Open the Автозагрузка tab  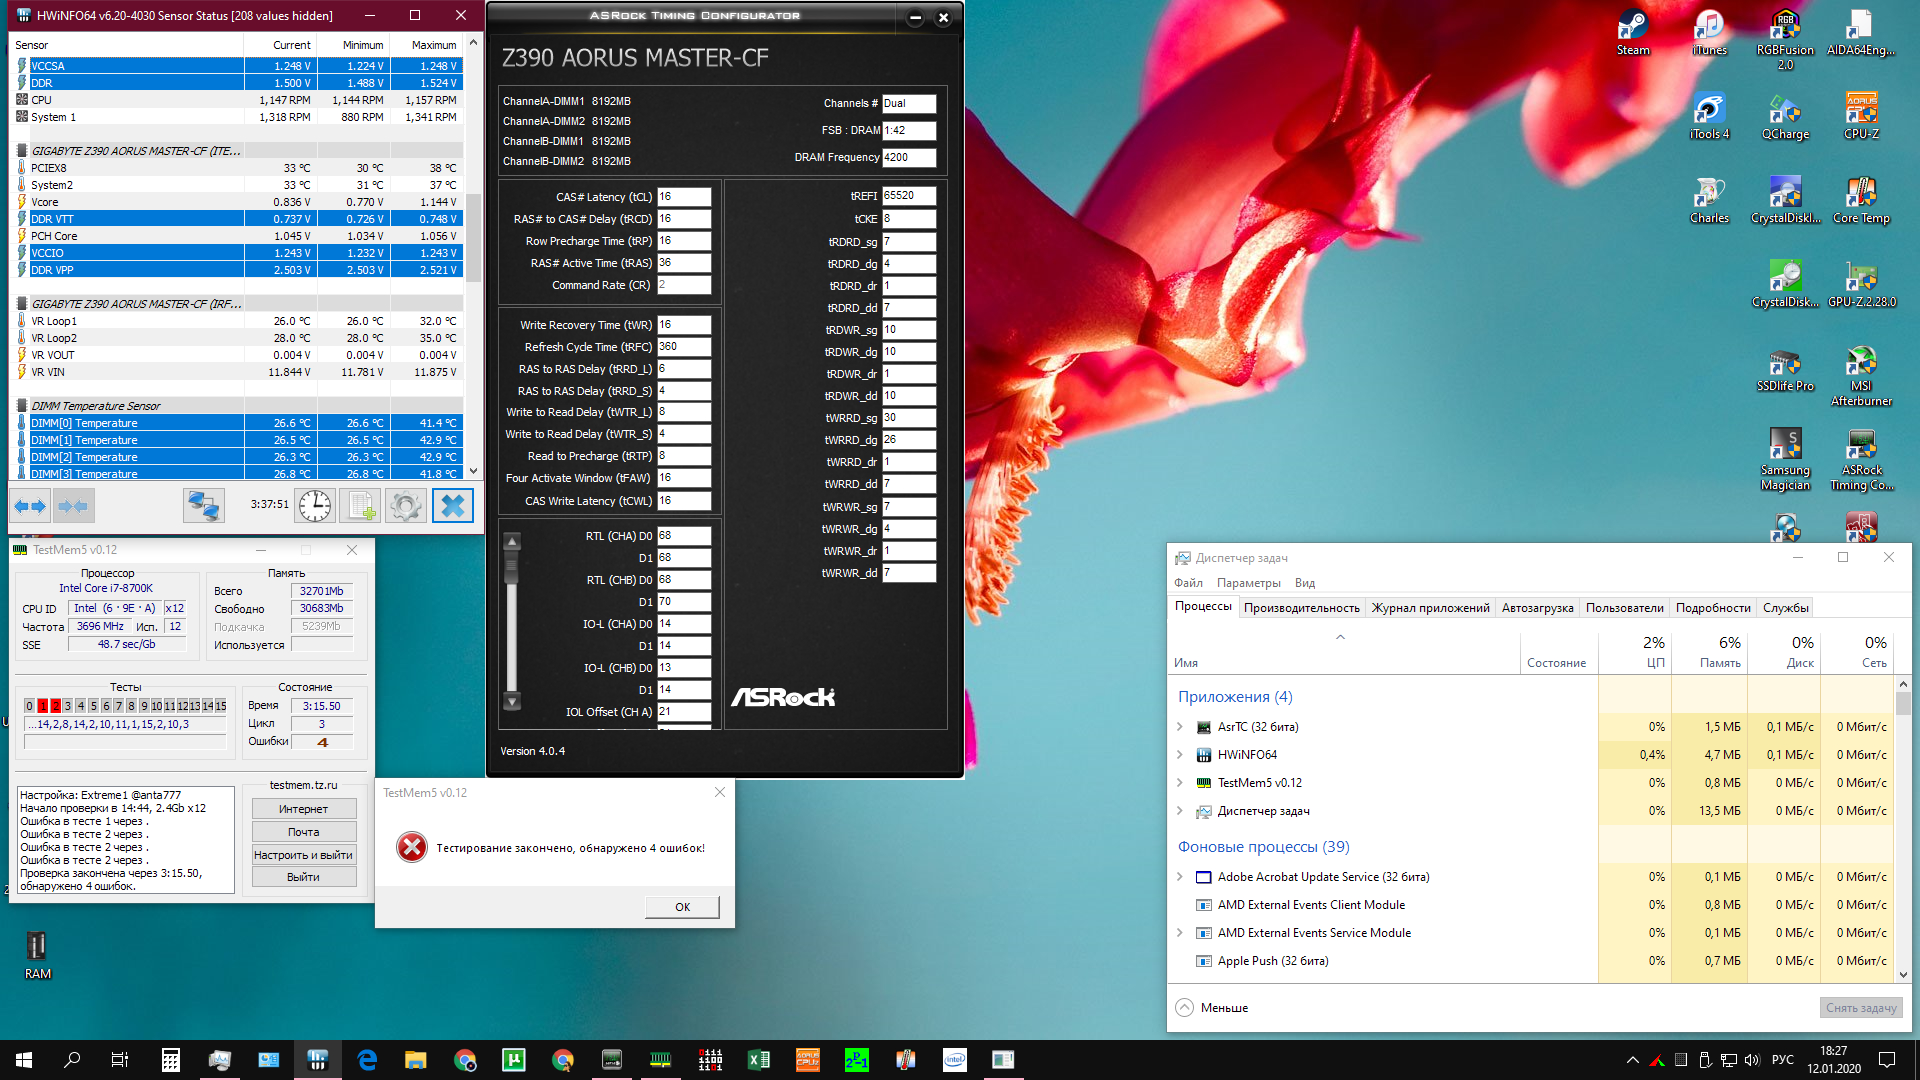click(x=1537, y=608)
